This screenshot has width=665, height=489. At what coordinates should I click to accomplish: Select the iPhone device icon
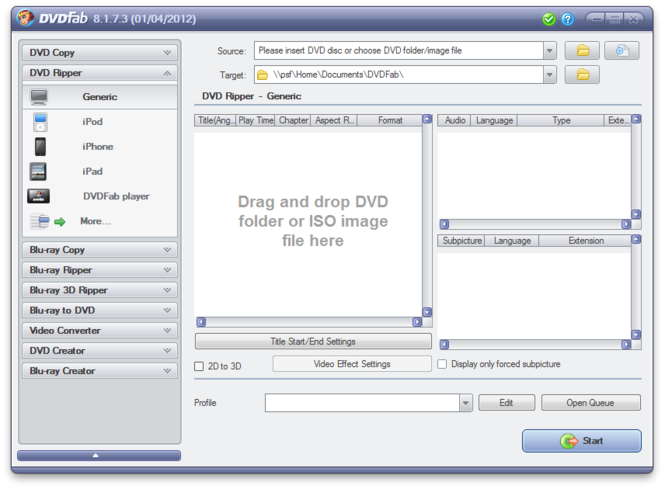point(40,147)
